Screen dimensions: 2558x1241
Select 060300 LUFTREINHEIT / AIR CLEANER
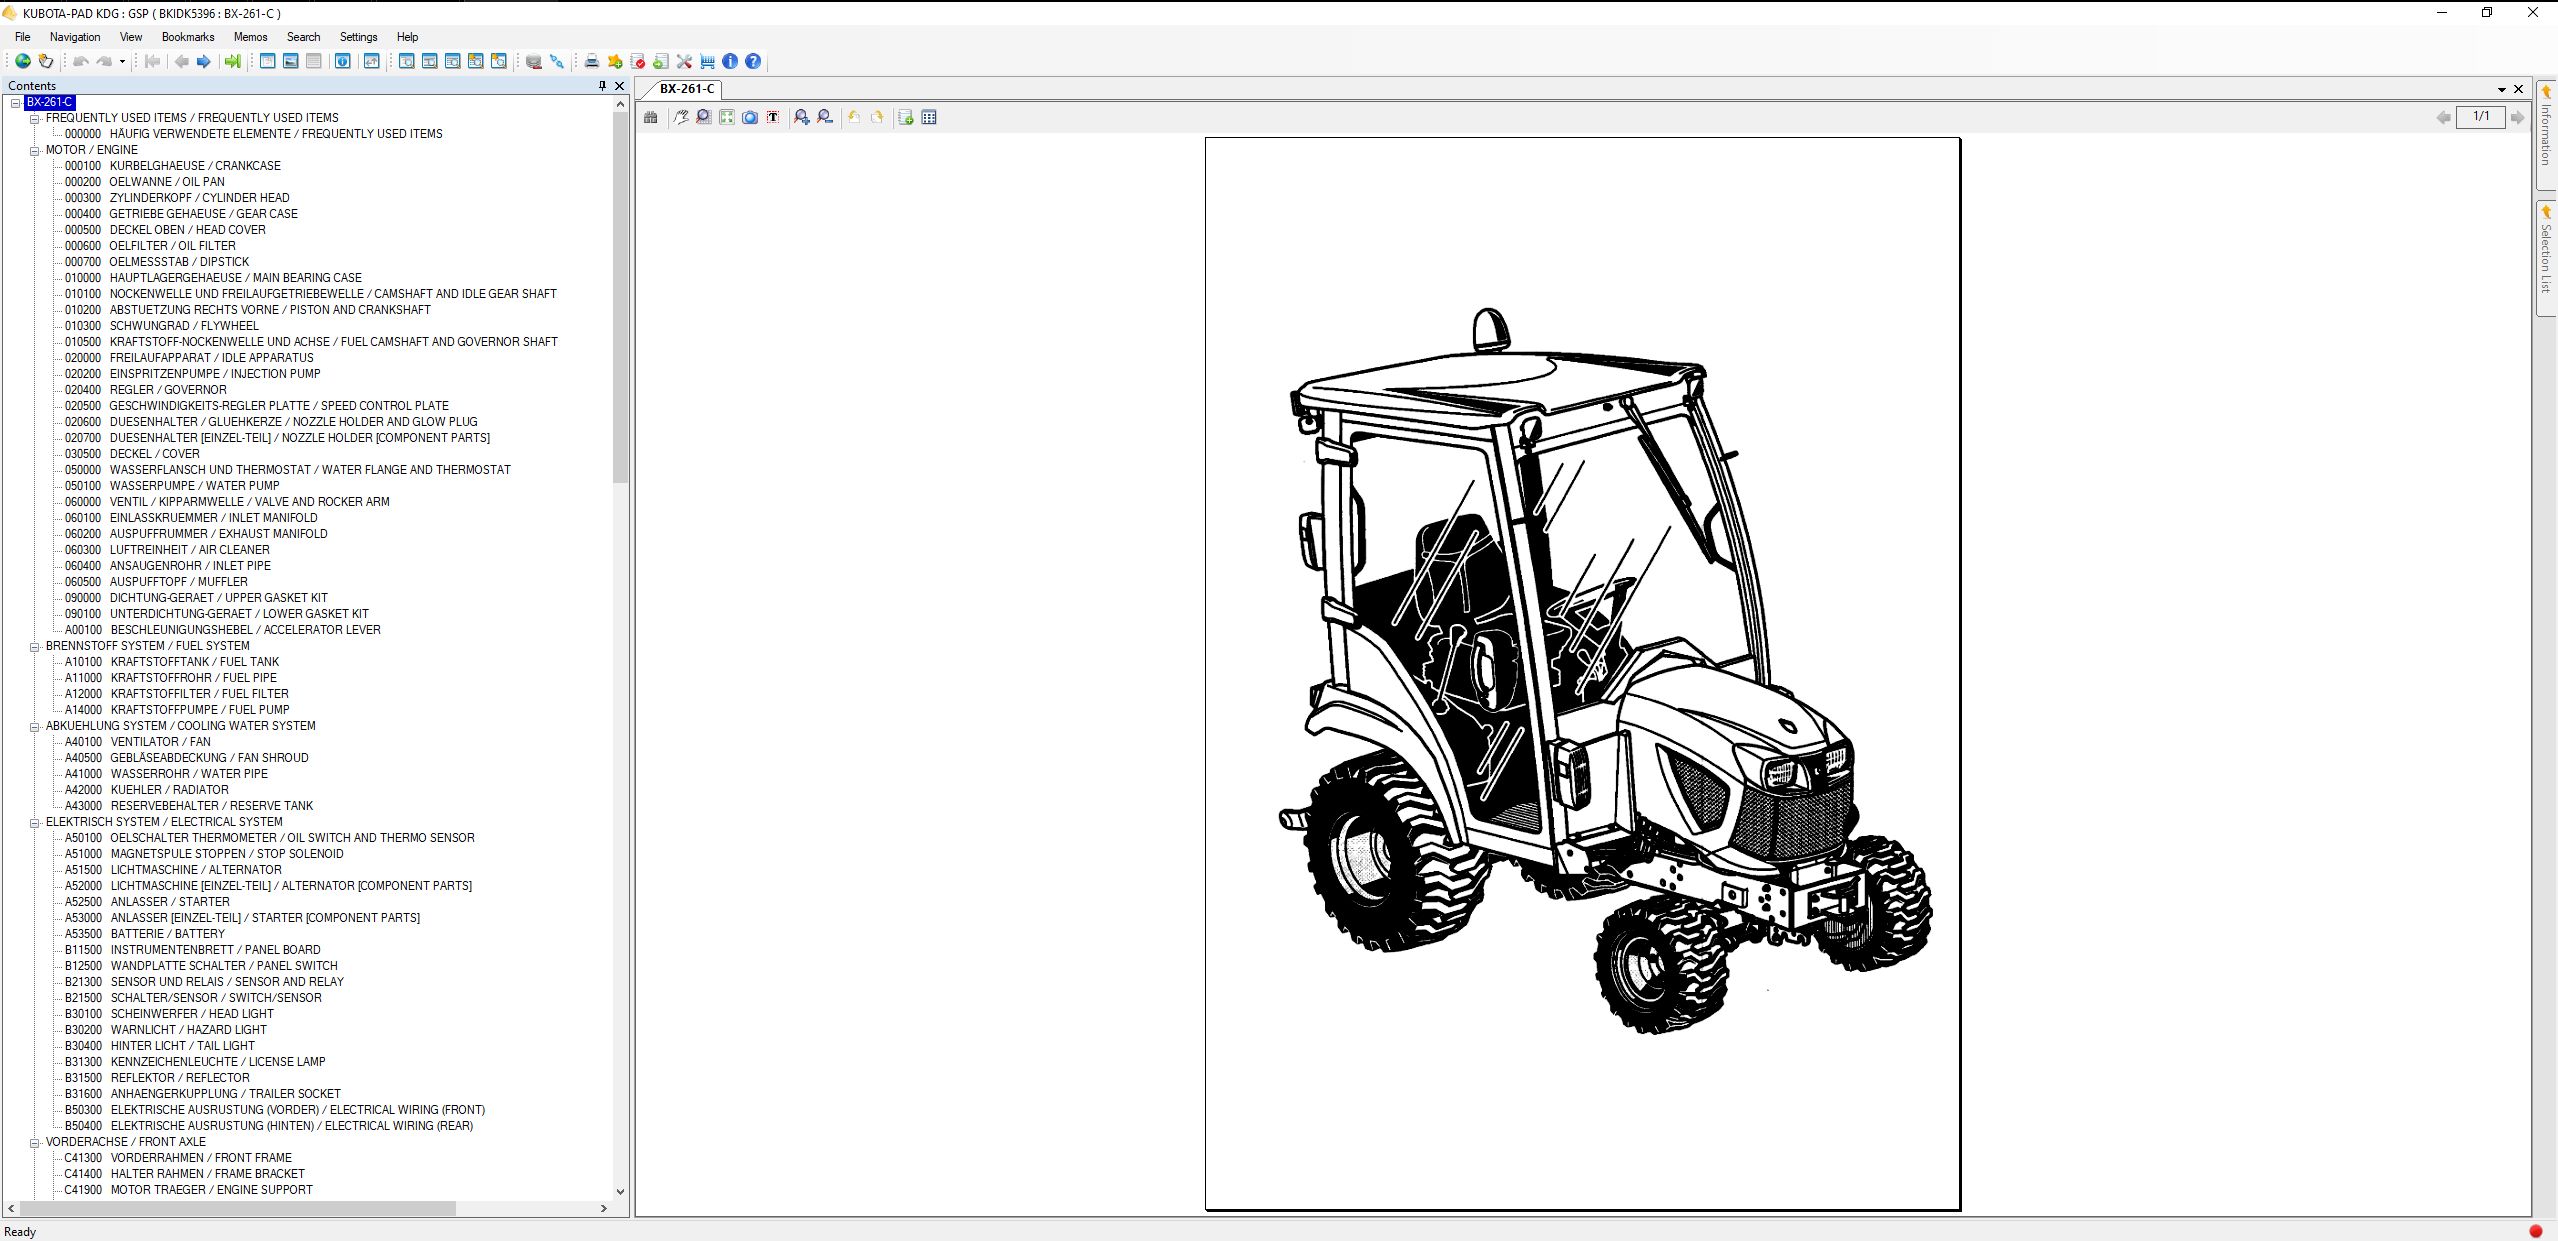pos(167,550)
